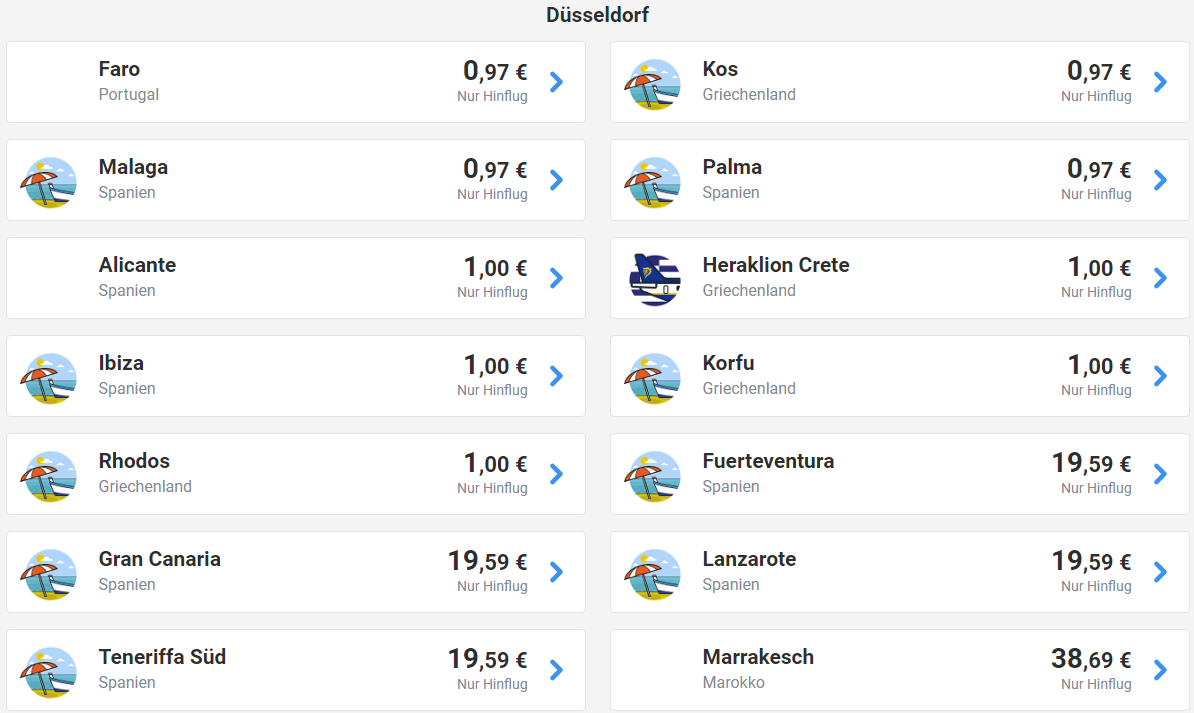Click the beach umbrella icon beside Kos
The height and width of the screenshot is (713, 1194).
point(652,83)
